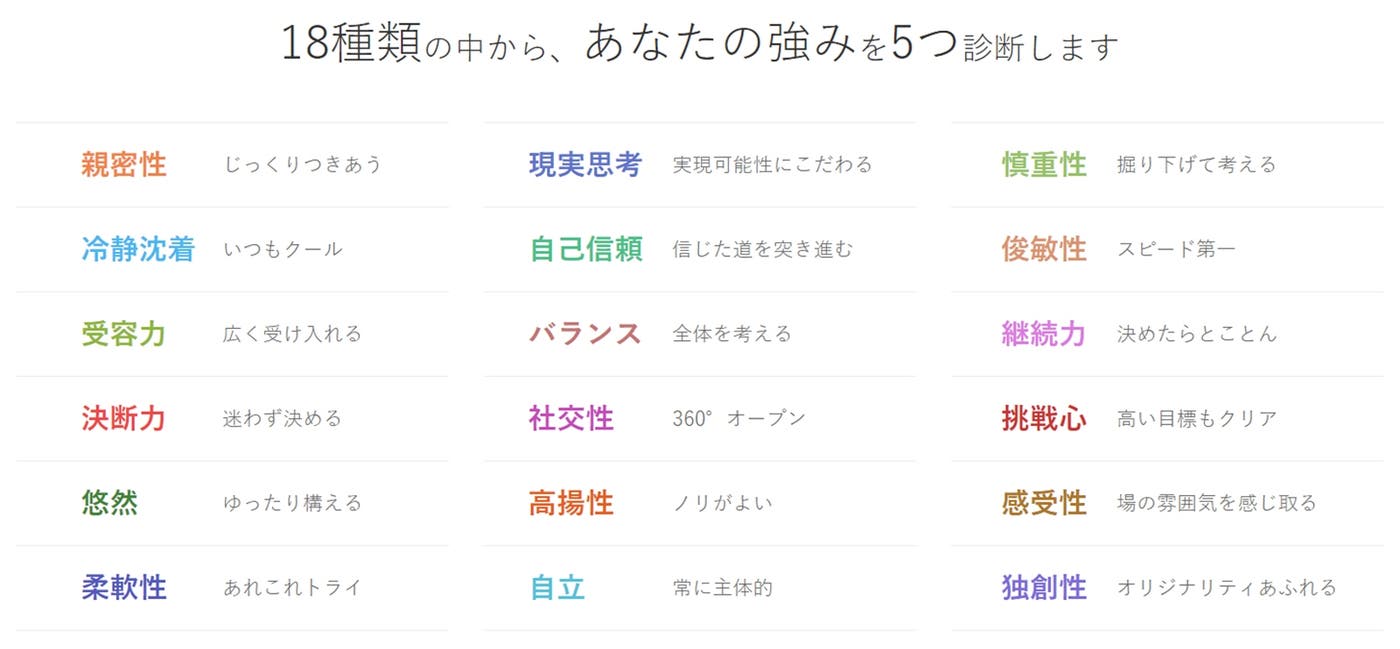The height and width of the screenshot is (649, 1400).
Task: Click the 感受性 strength label
Action: click(1044, 503)
